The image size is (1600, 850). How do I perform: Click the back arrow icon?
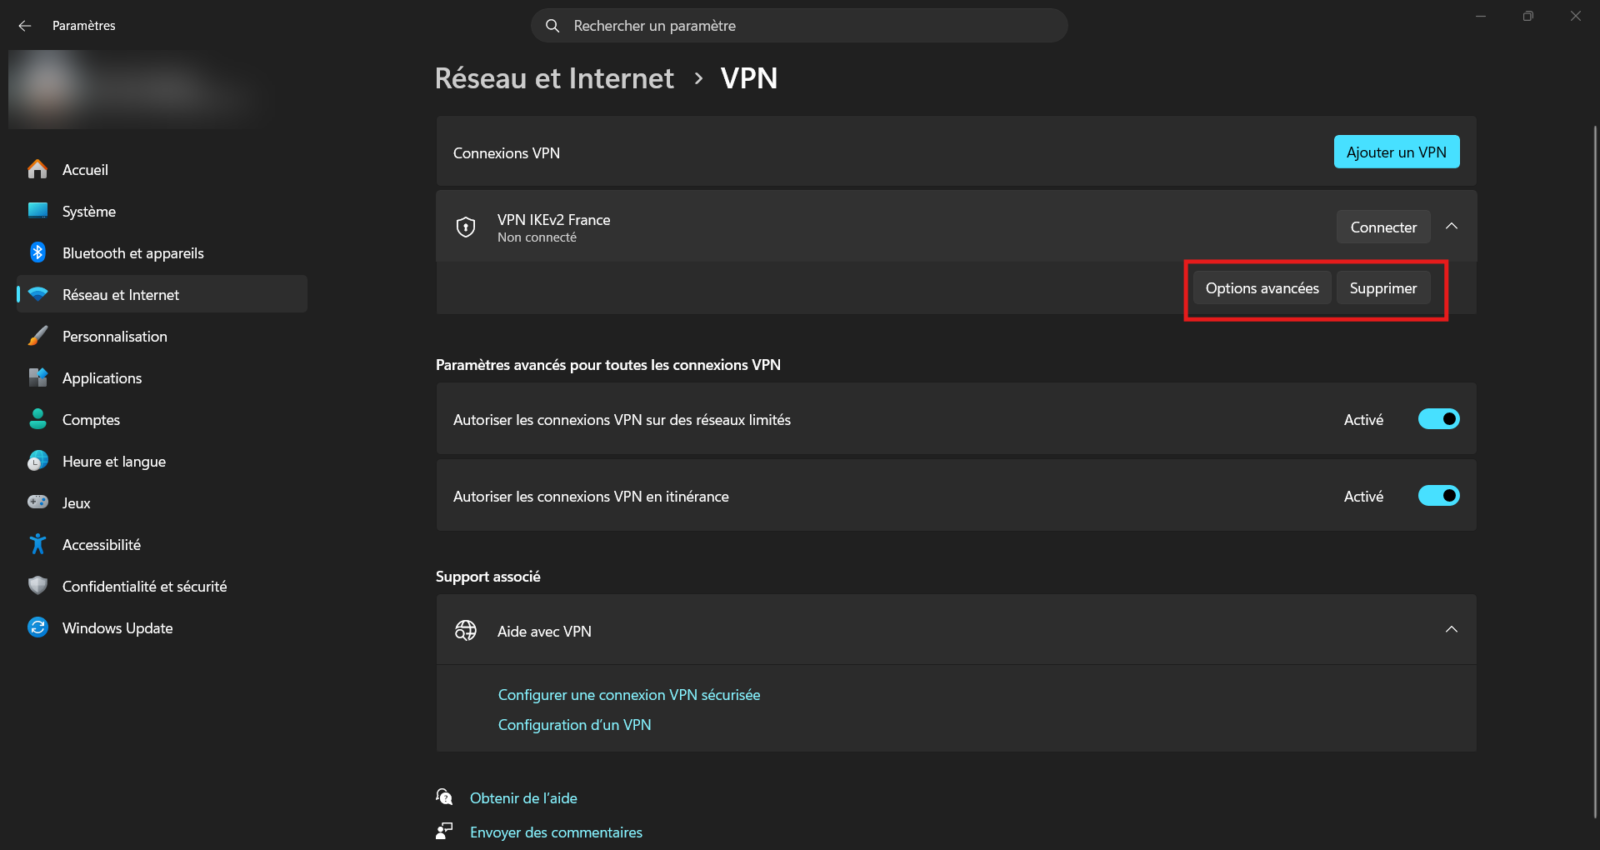tap(25, 26)
